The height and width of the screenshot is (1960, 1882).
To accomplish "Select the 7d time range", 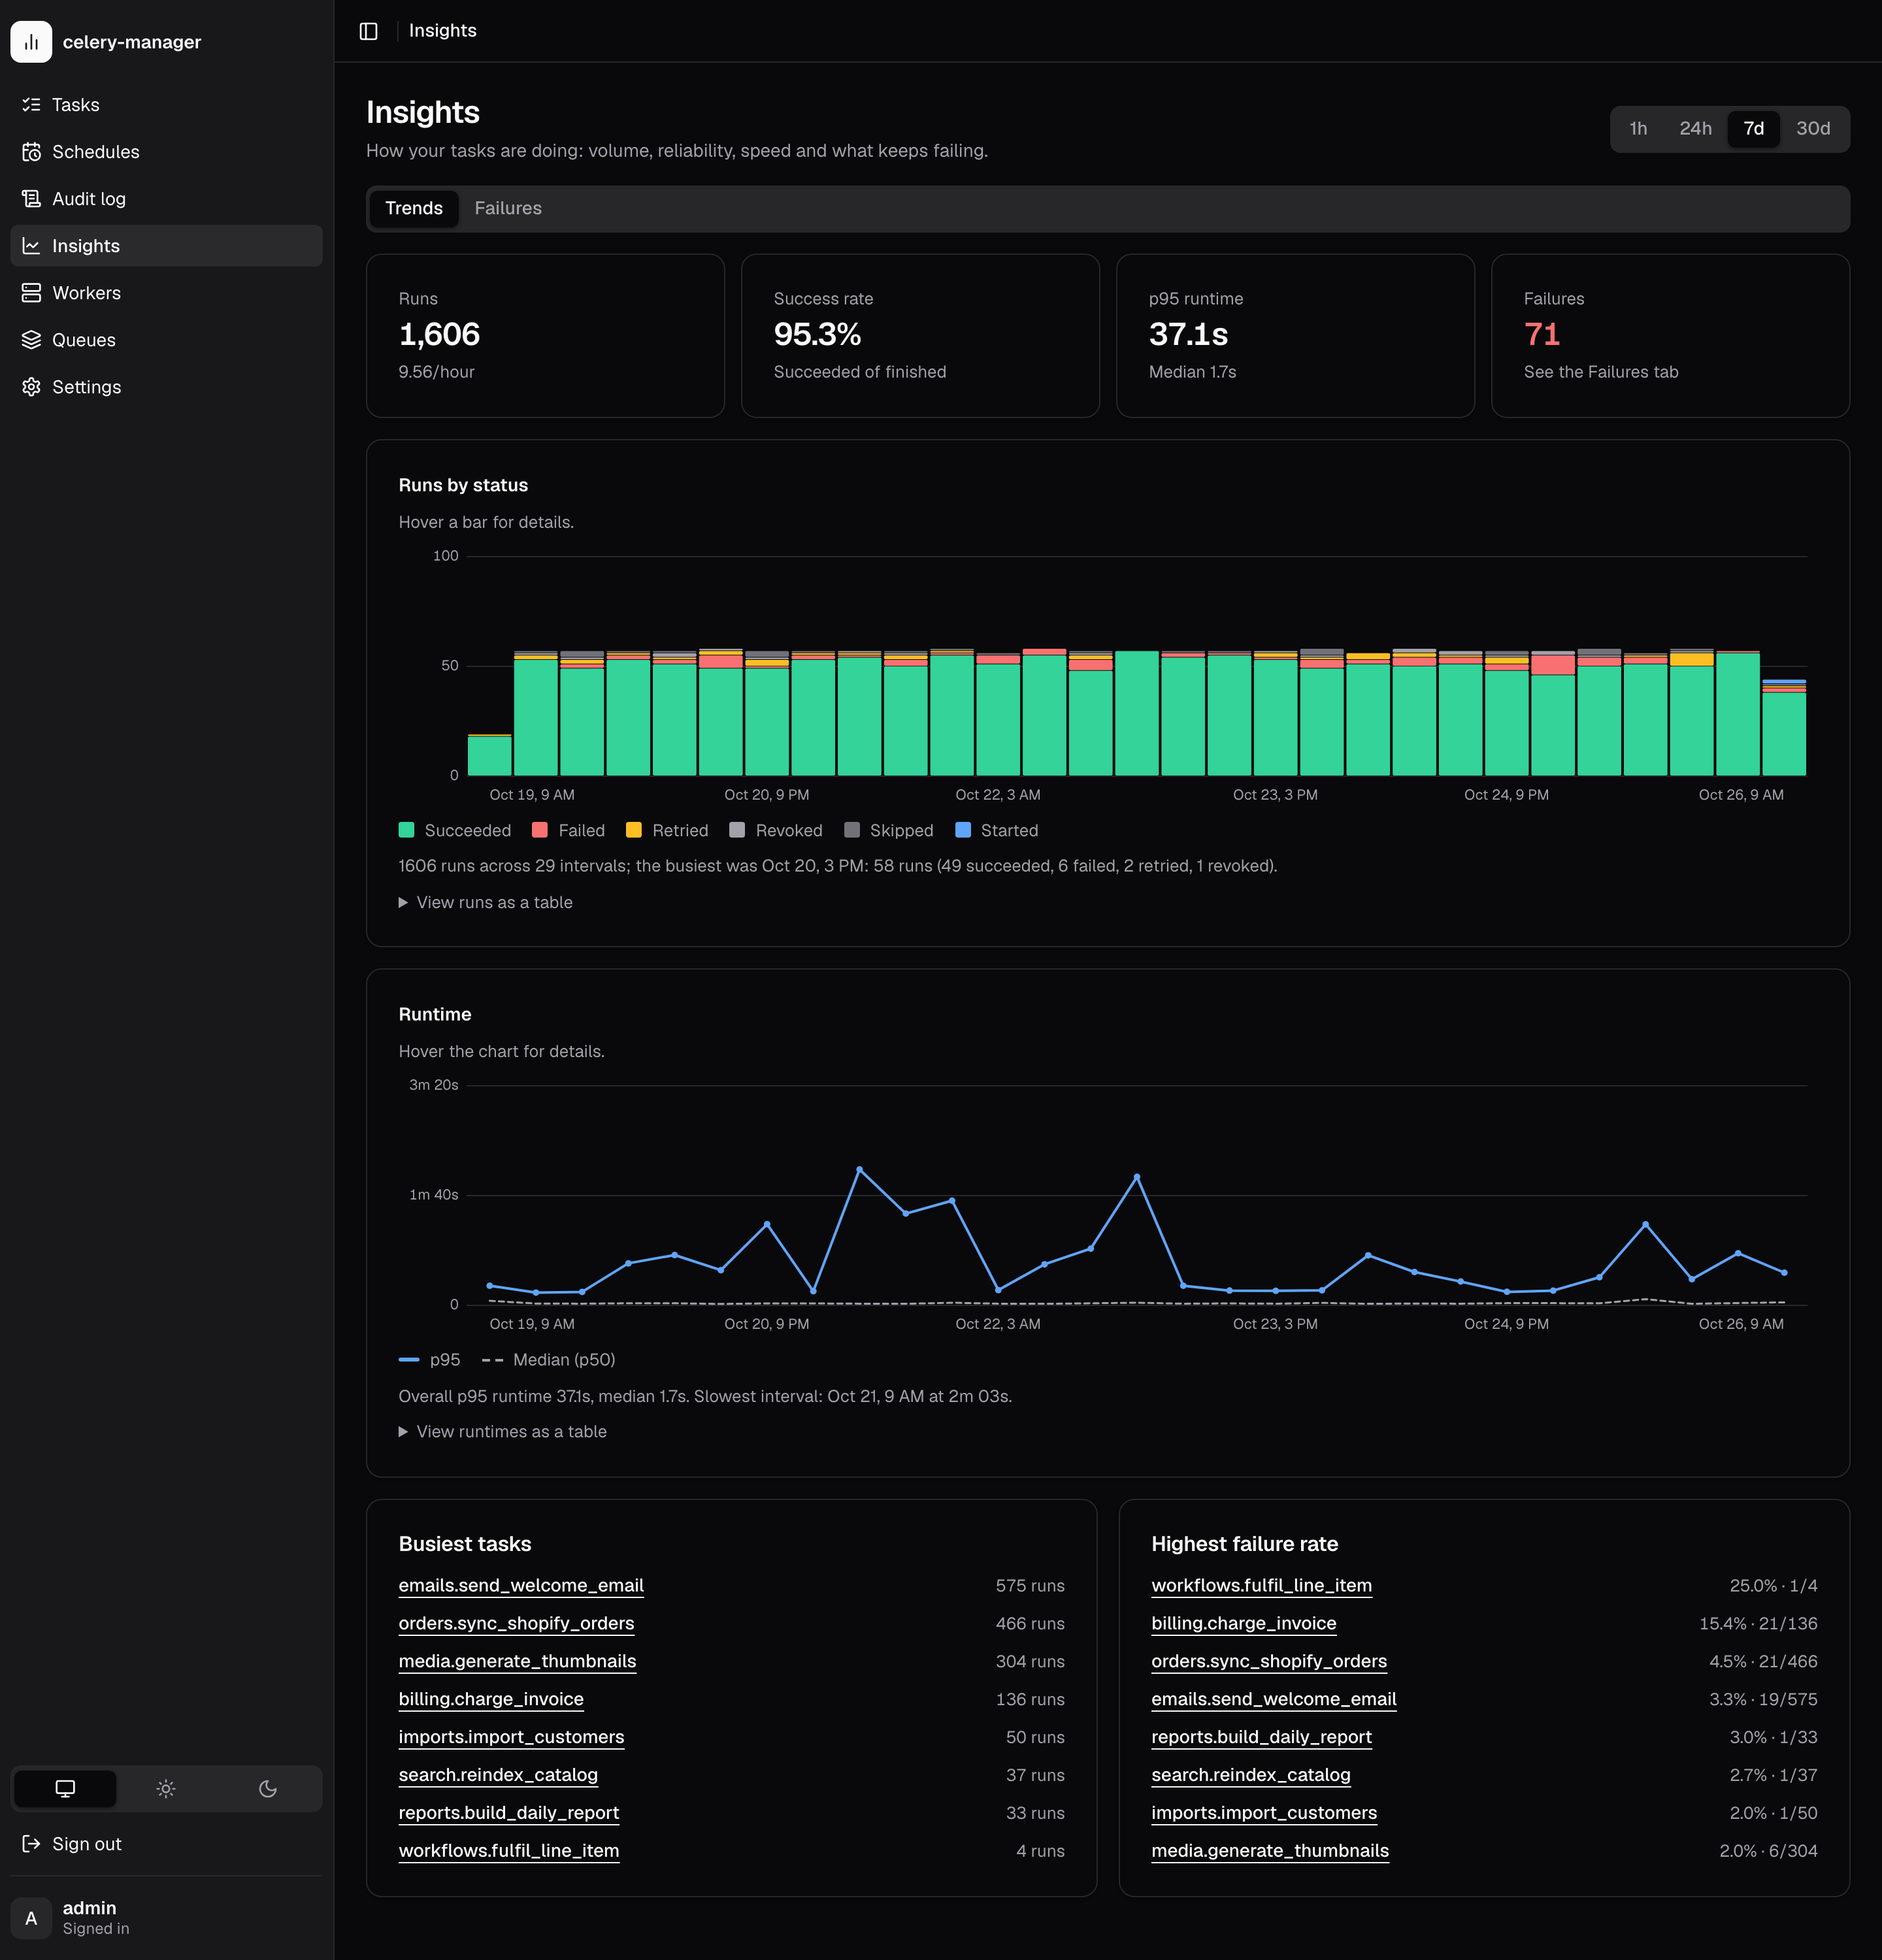I will click(1753, 129).
